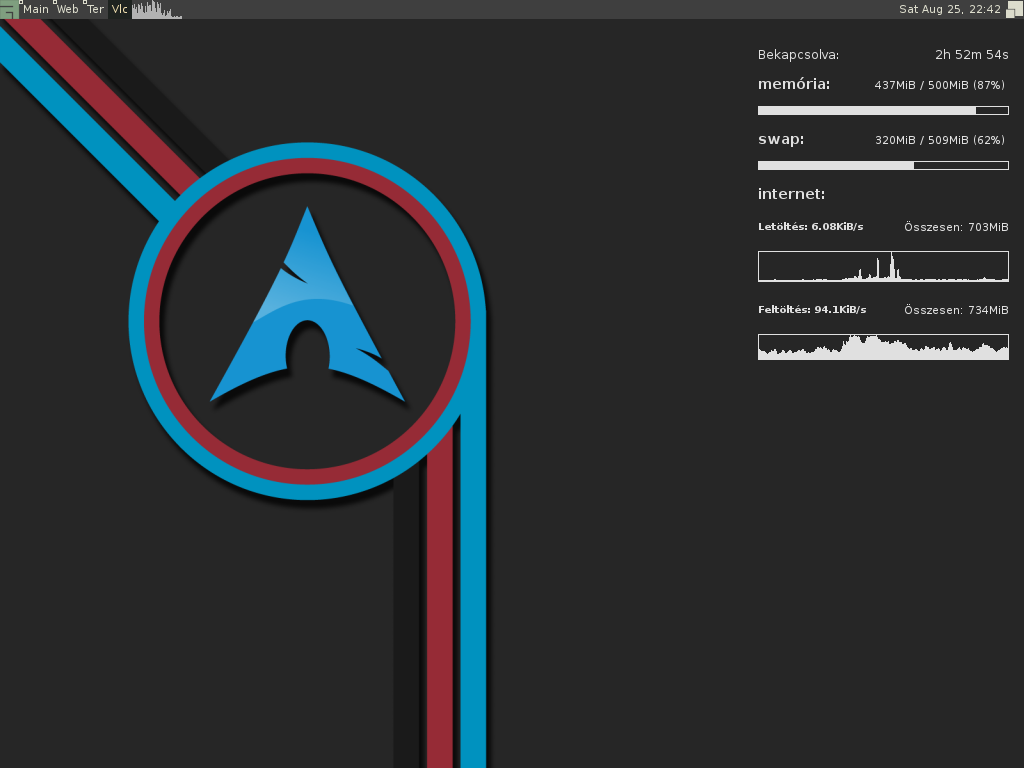Click the memória usage bar

pyautogui.click(x=883, y=110)
